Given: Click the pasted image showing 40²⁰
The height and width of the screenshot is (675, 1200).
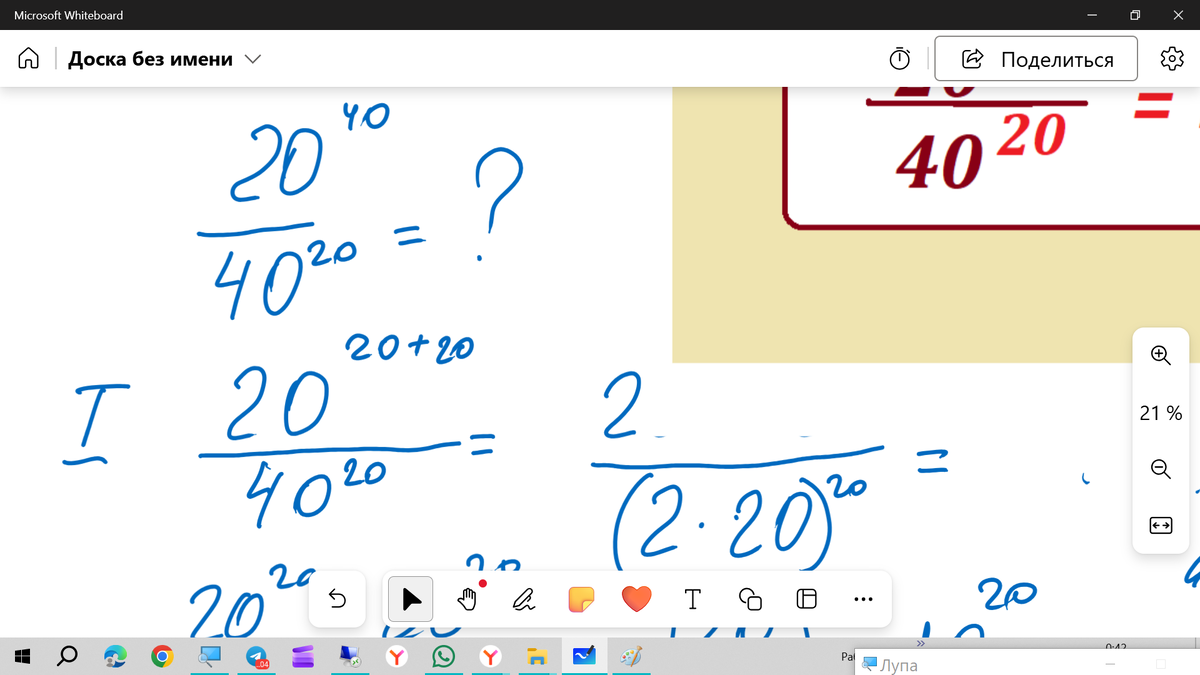Looking at the screenshot, I should [x=936, y=225].
